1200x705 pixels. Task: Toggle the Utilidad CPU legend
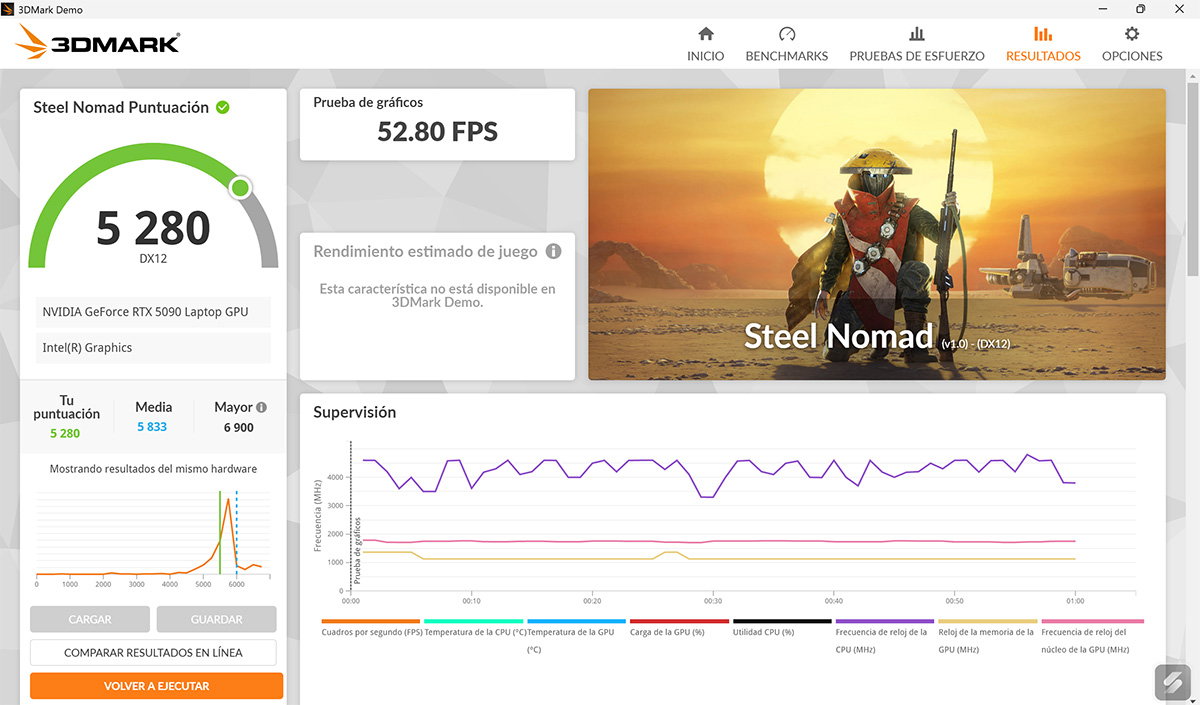tap(782, 628)
